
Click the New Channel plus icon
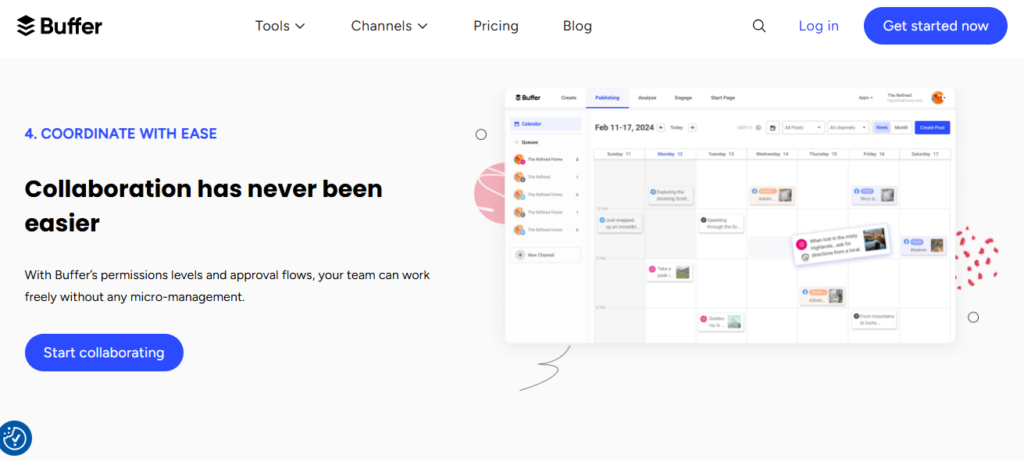pyautogui.click(x=520, y=255)
